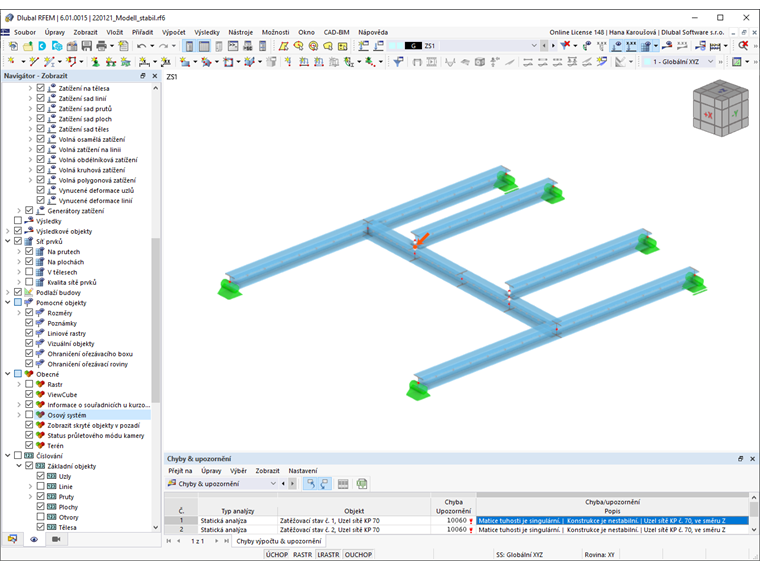760x570 pixels.
Task: Enable Otvory numbering checkbox
Action: pos(41,517)
